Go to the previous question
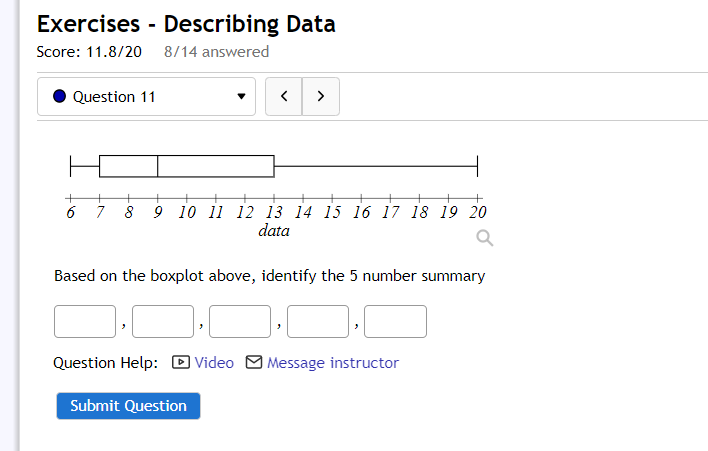The height and width of the screenshot is (451, 708). [x=284, y=97]
